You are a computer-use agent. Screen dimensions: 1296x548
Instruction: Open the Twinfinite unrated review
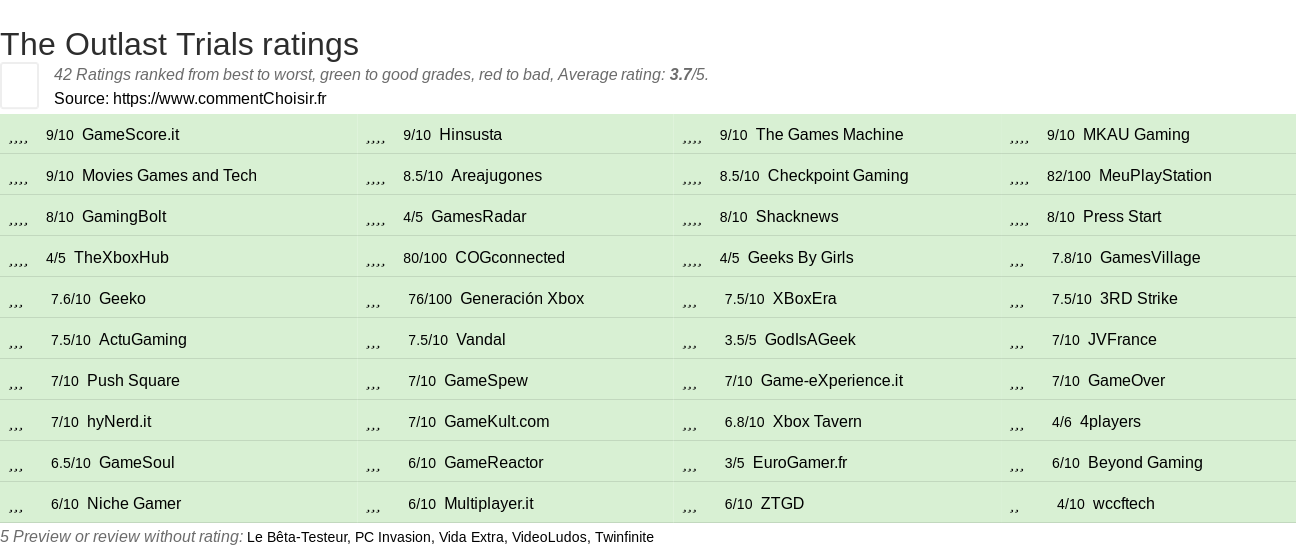click(624, 537)
